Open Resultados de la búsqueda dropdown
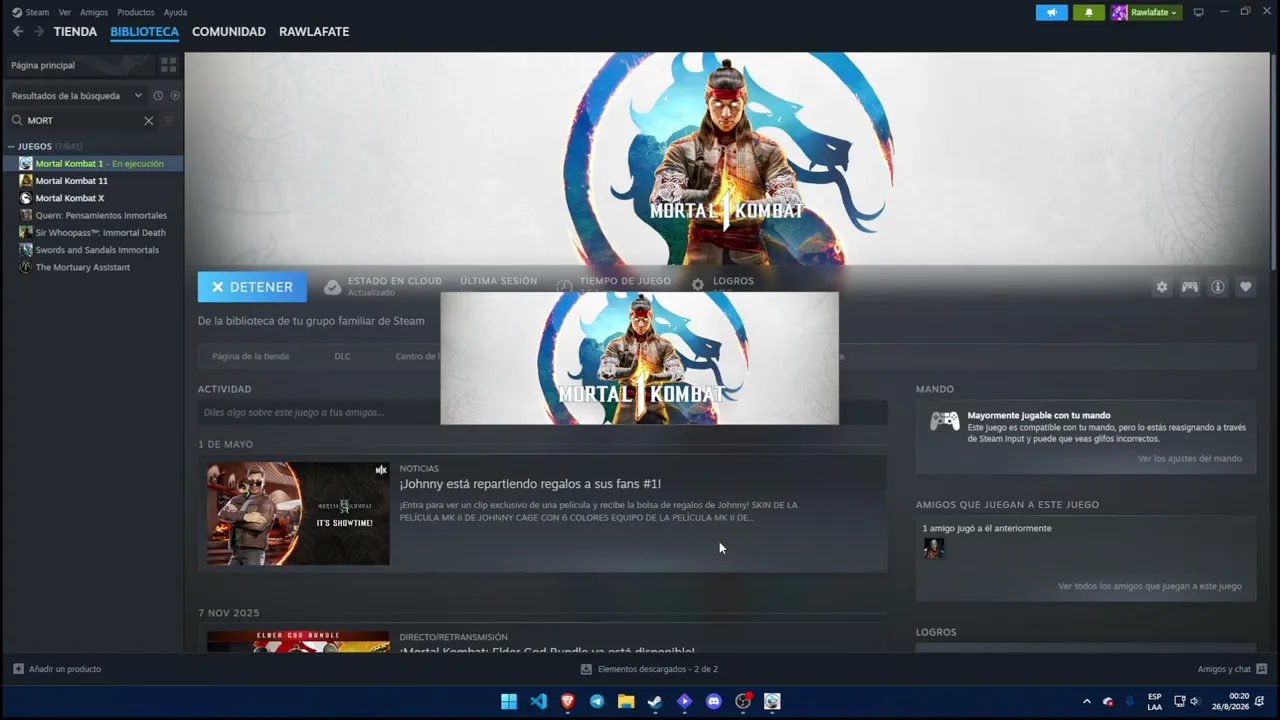 point(76,96)
